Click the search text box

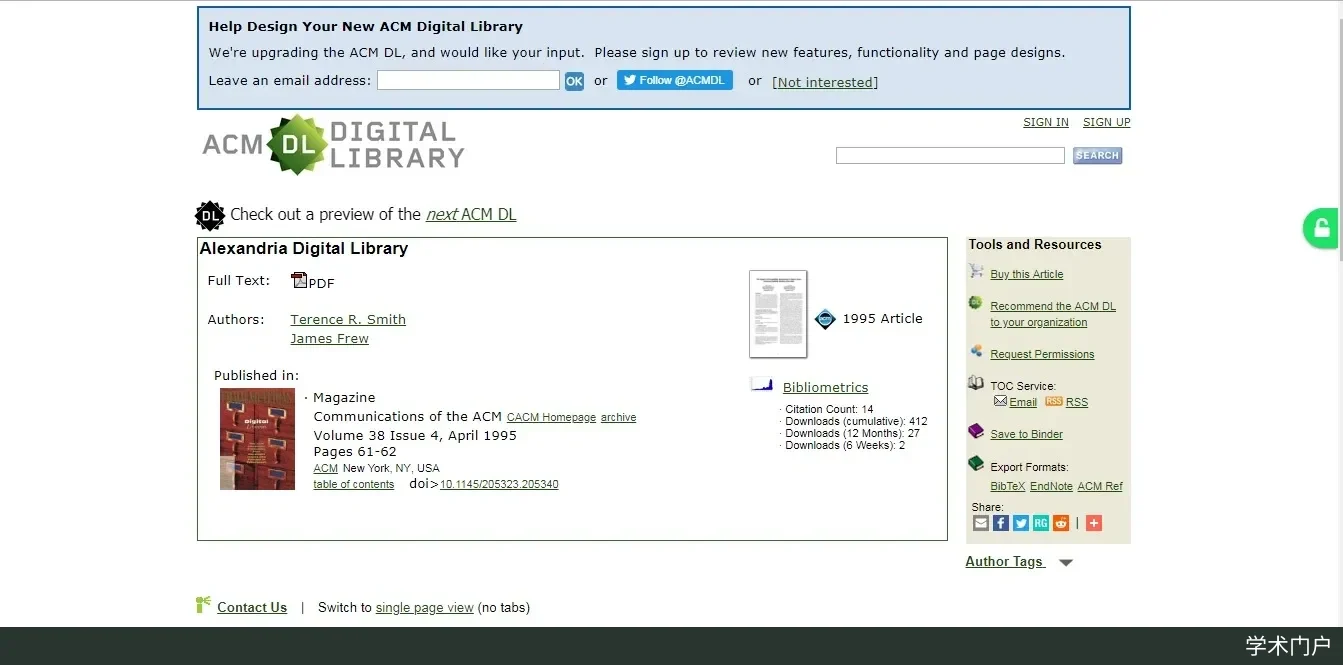coord(950,155)
